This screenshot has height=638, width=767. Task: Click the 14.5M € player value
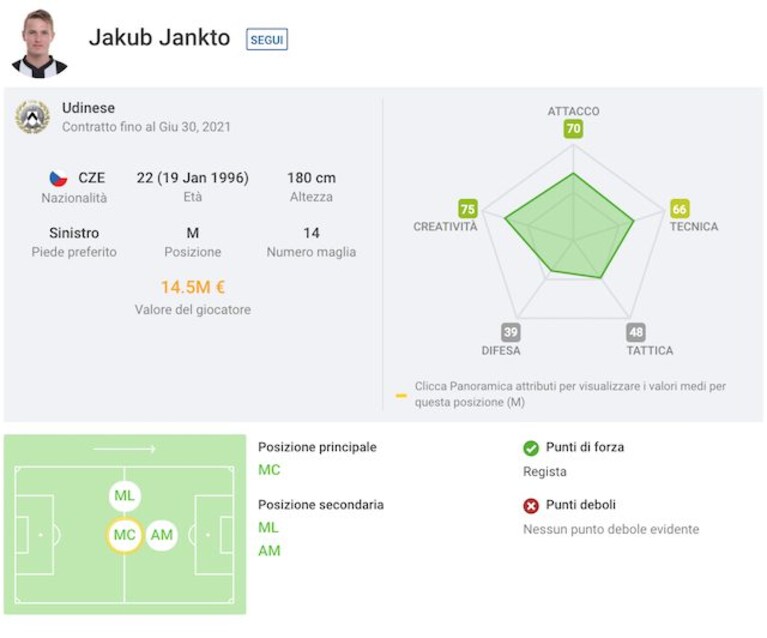click(x=193, y=287)
